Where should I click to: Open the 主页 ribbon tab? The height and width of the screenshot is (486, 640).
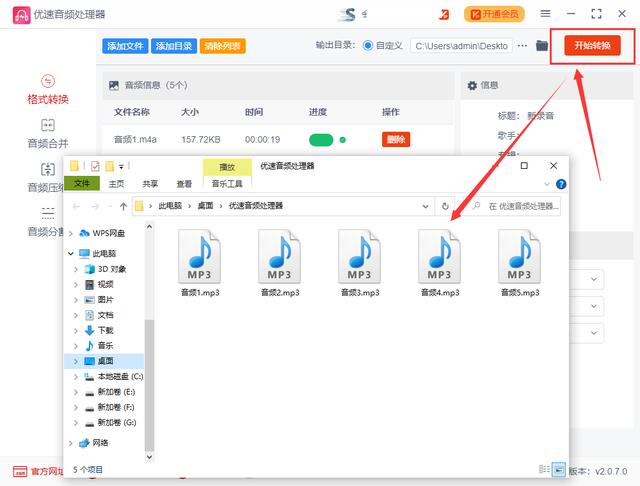tap(116, 184)
